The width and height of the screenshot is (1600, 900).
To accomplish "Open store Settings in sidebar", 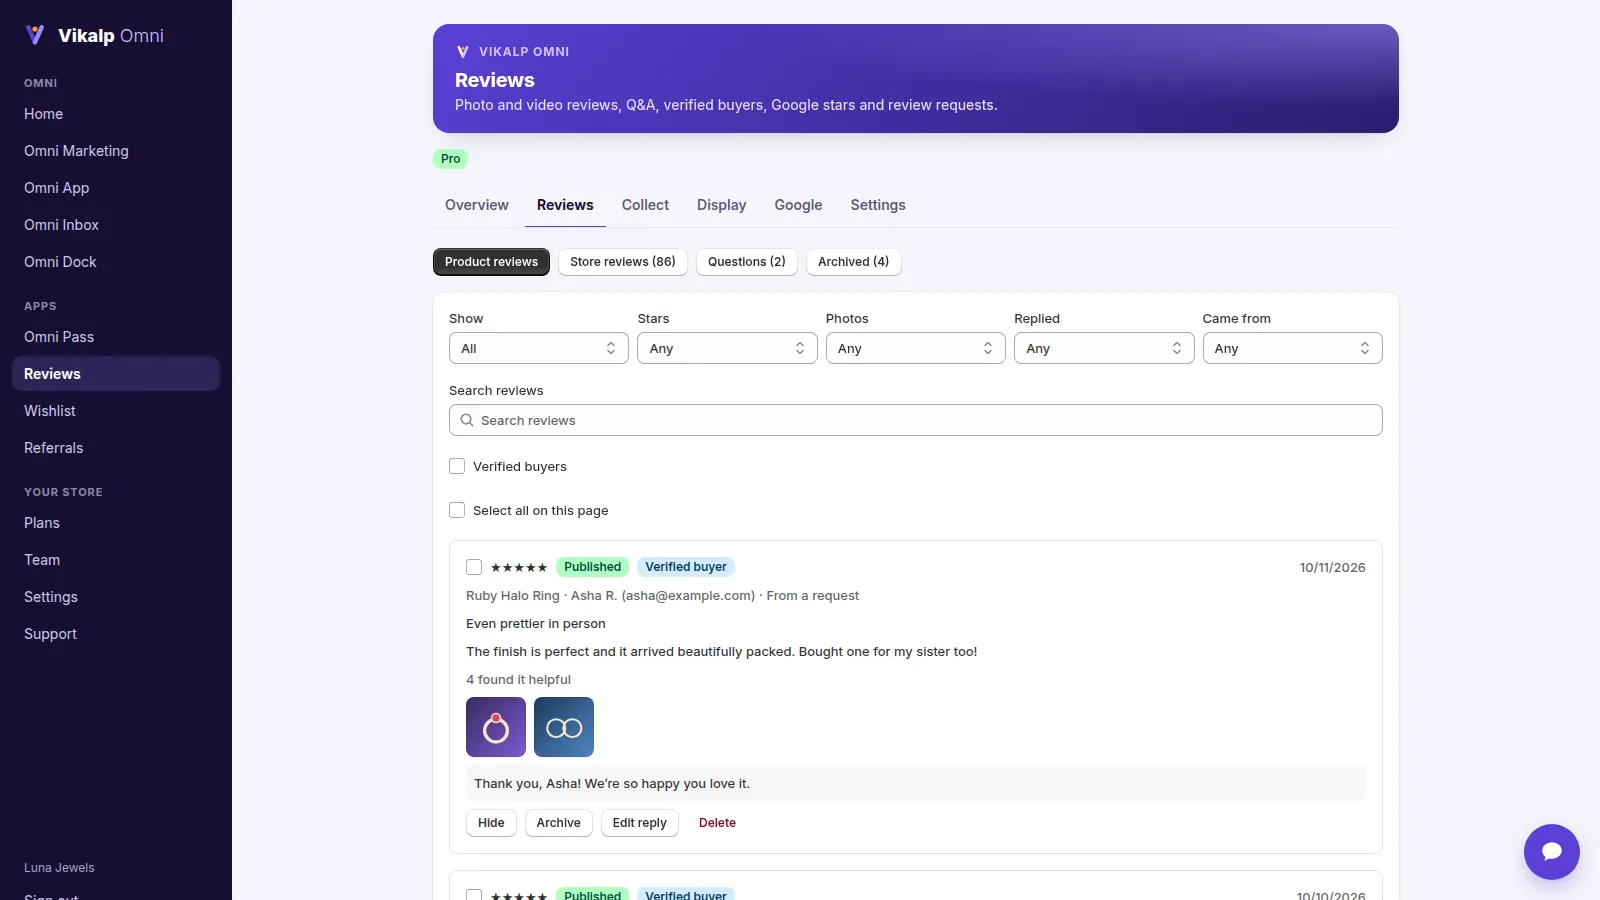I will tap(116, 597).
